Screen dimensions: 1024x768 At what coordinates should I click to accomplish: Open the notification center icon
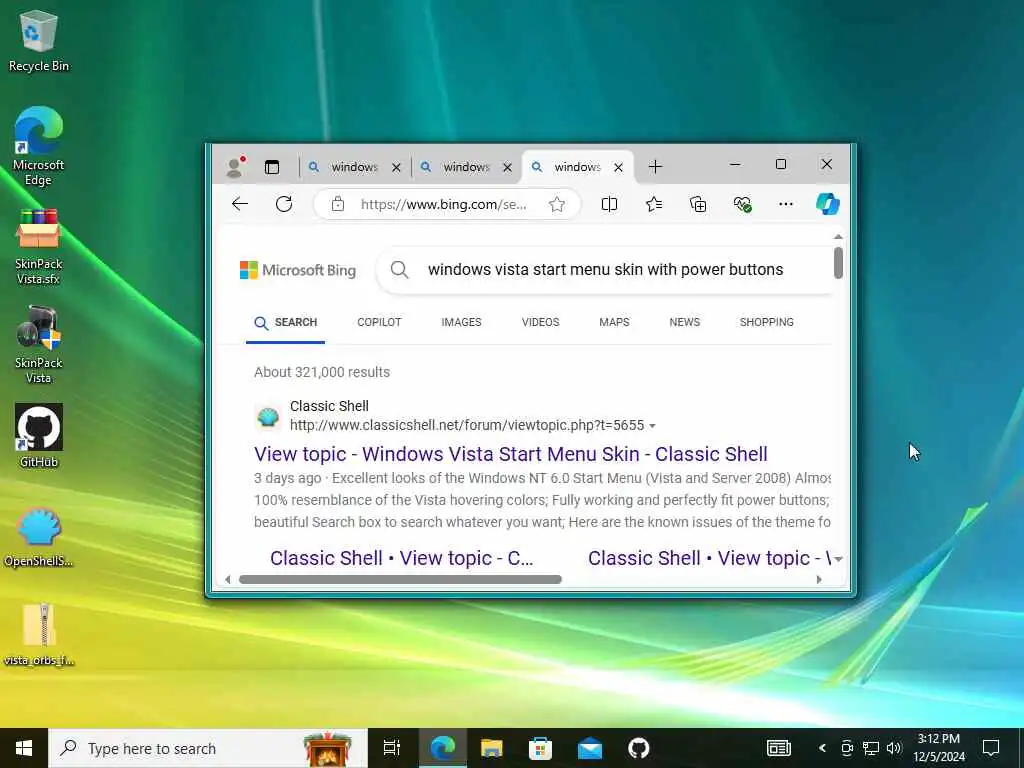click(x=991, y=748)
